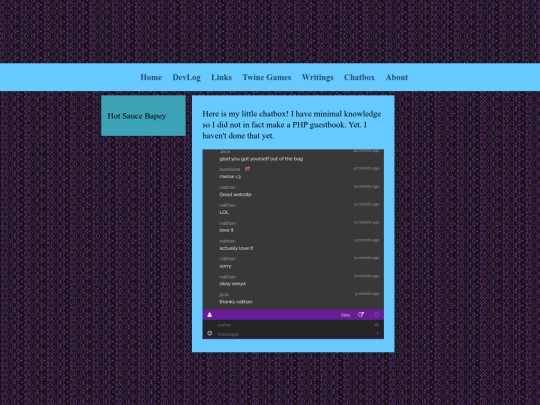Focus the name input field

tap(294, 325)
